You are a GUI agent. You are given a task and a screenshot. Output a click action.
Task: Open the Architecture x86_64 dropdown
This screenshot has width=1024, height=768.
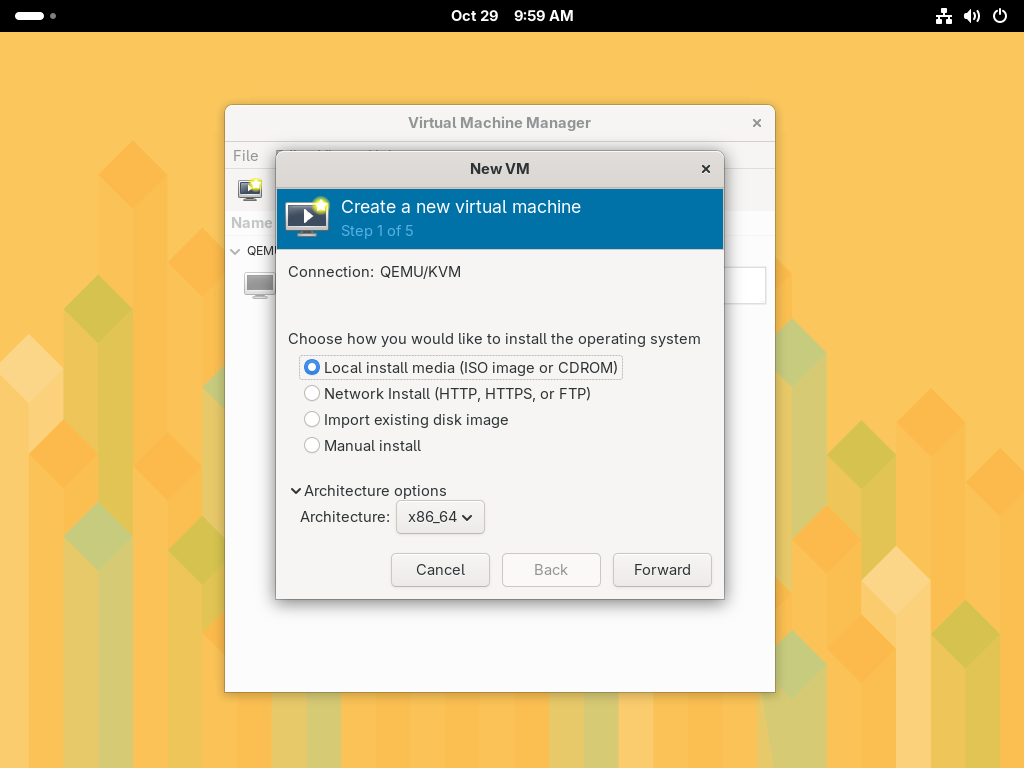(x=440, y=517)
